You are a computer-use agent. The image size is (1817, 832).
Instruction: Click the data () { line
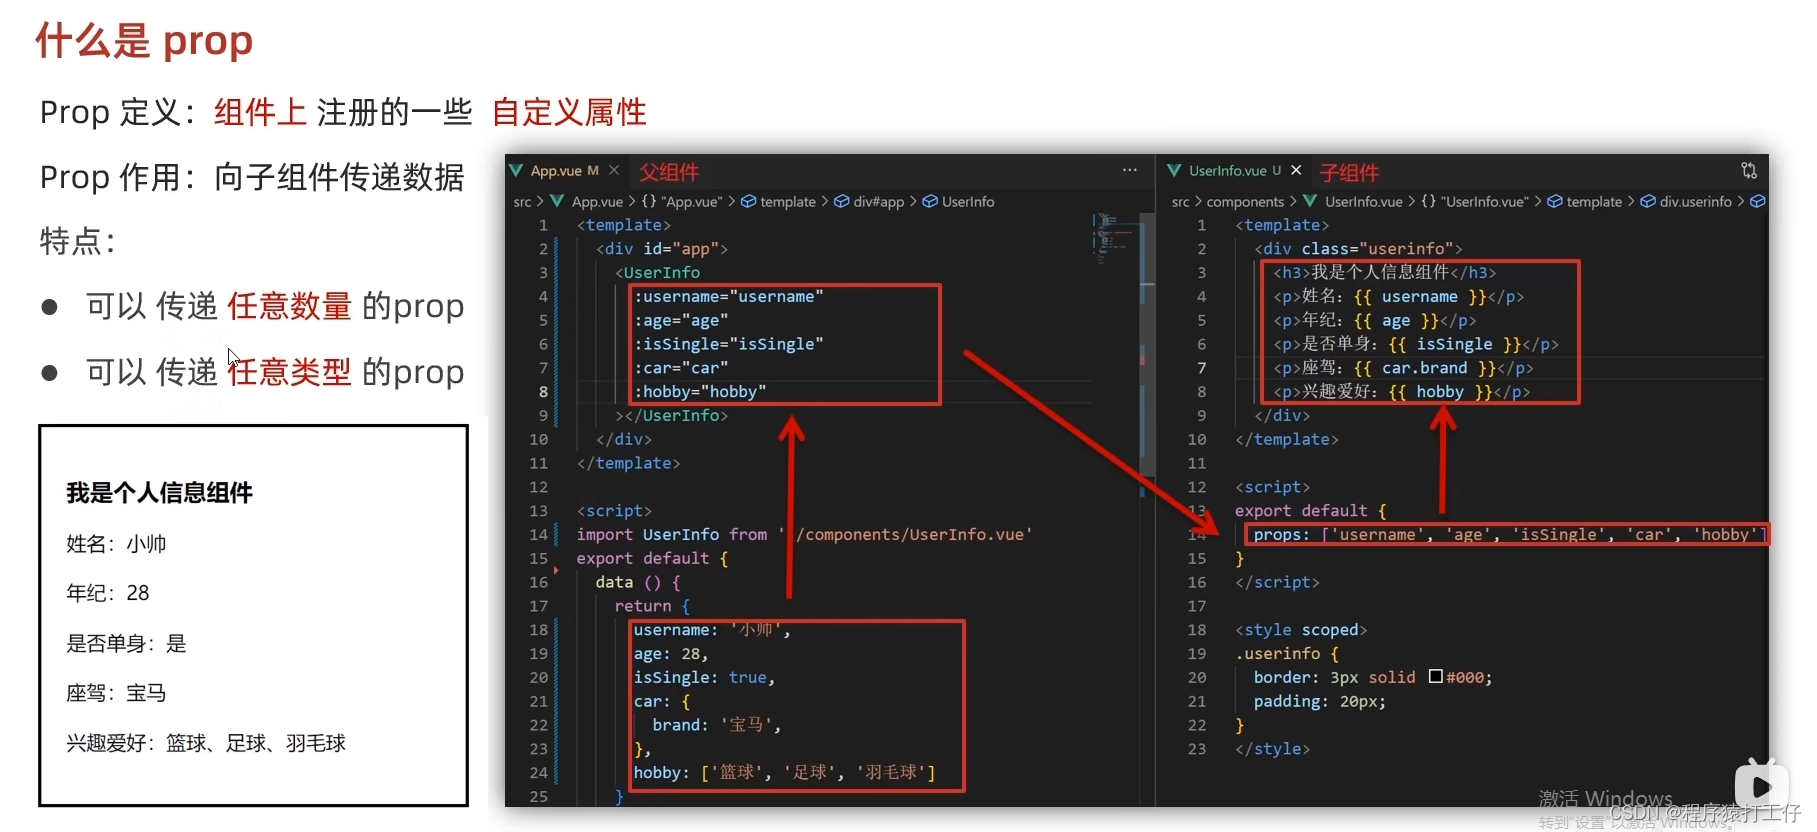(638, 582)
